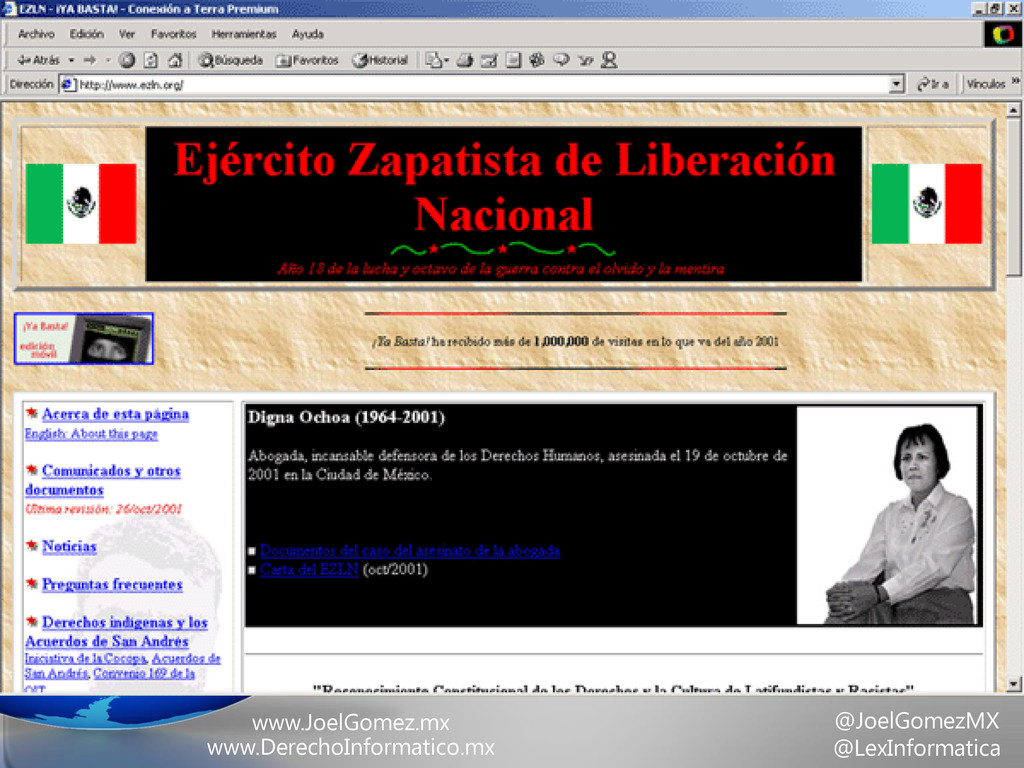Click the Messenger person icon
Image resolution: width=1024 pixels, height=768 pixels.
[x=609, y=60]
